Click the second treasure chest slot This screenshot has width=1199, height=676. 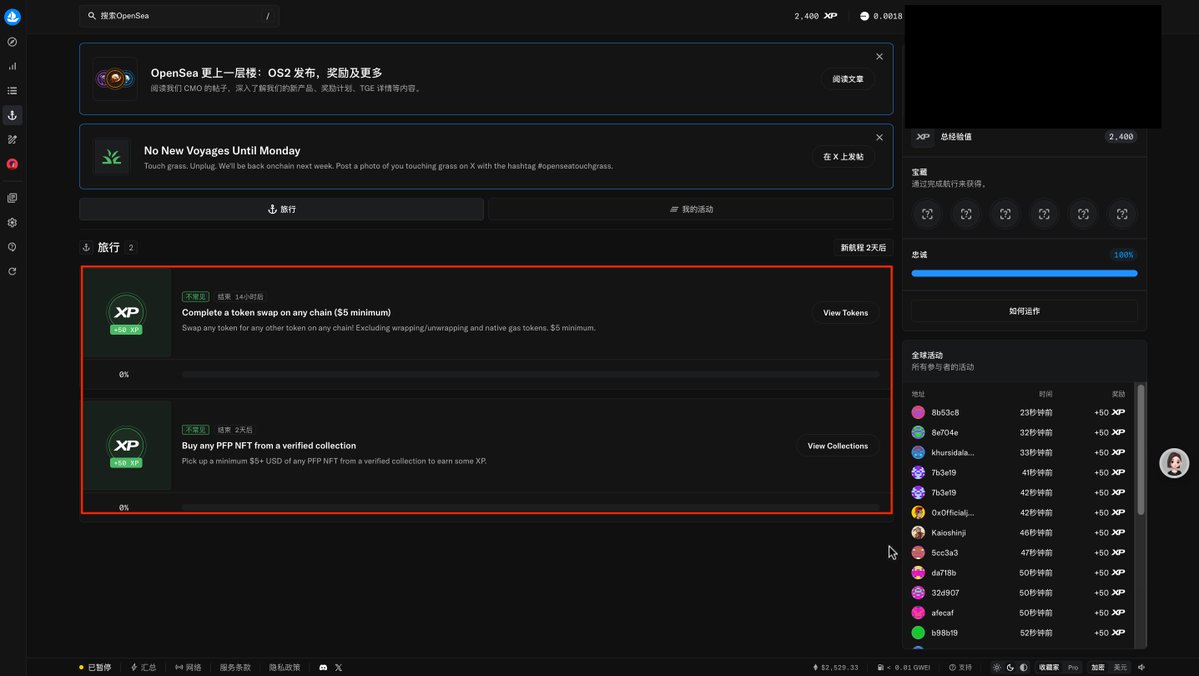click(966, 215)
